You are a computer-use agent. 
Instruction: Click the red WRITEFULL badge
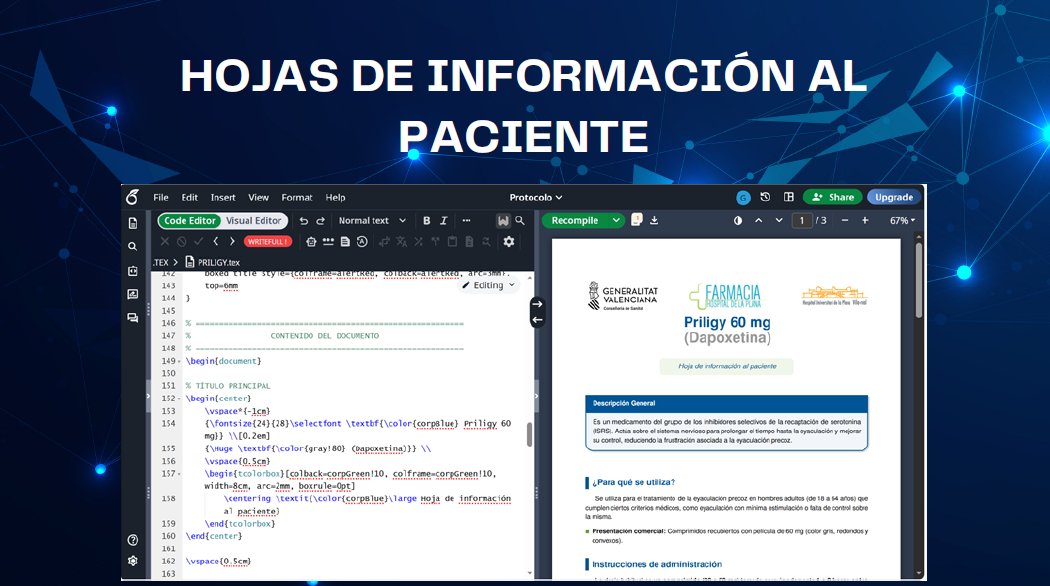(268, 241)
